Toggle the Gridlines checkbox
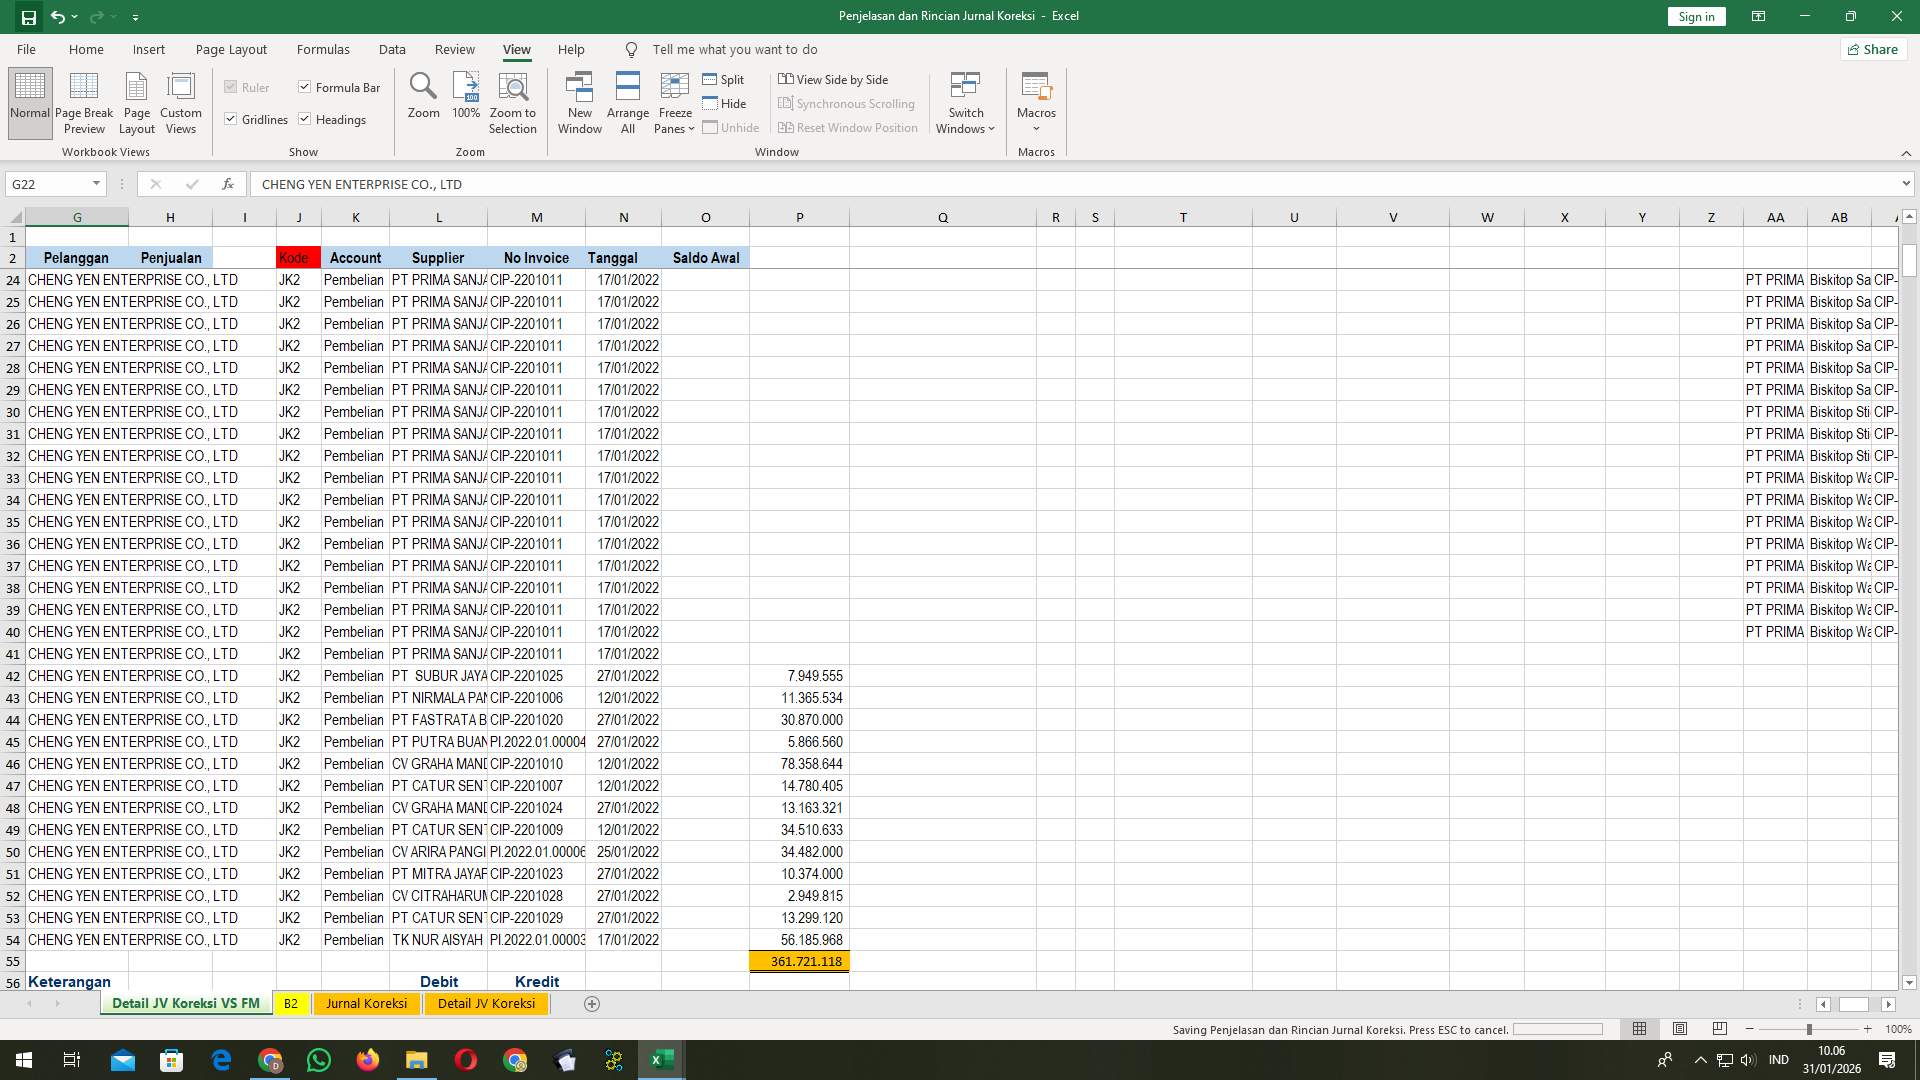 (x=232, y=119)
